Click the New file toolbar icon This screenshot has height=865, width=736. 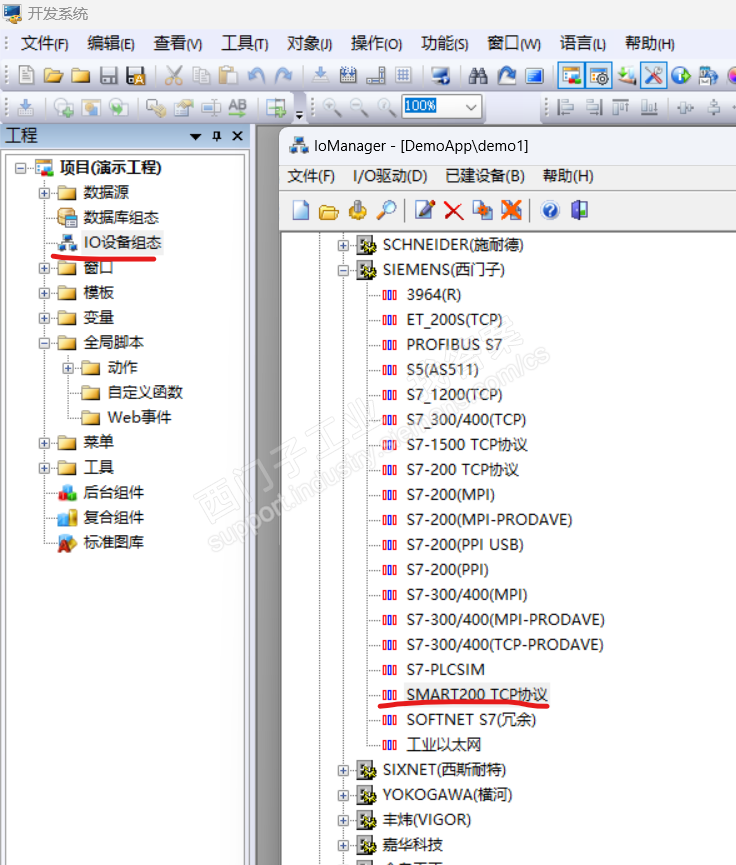(x=26, y=75)
